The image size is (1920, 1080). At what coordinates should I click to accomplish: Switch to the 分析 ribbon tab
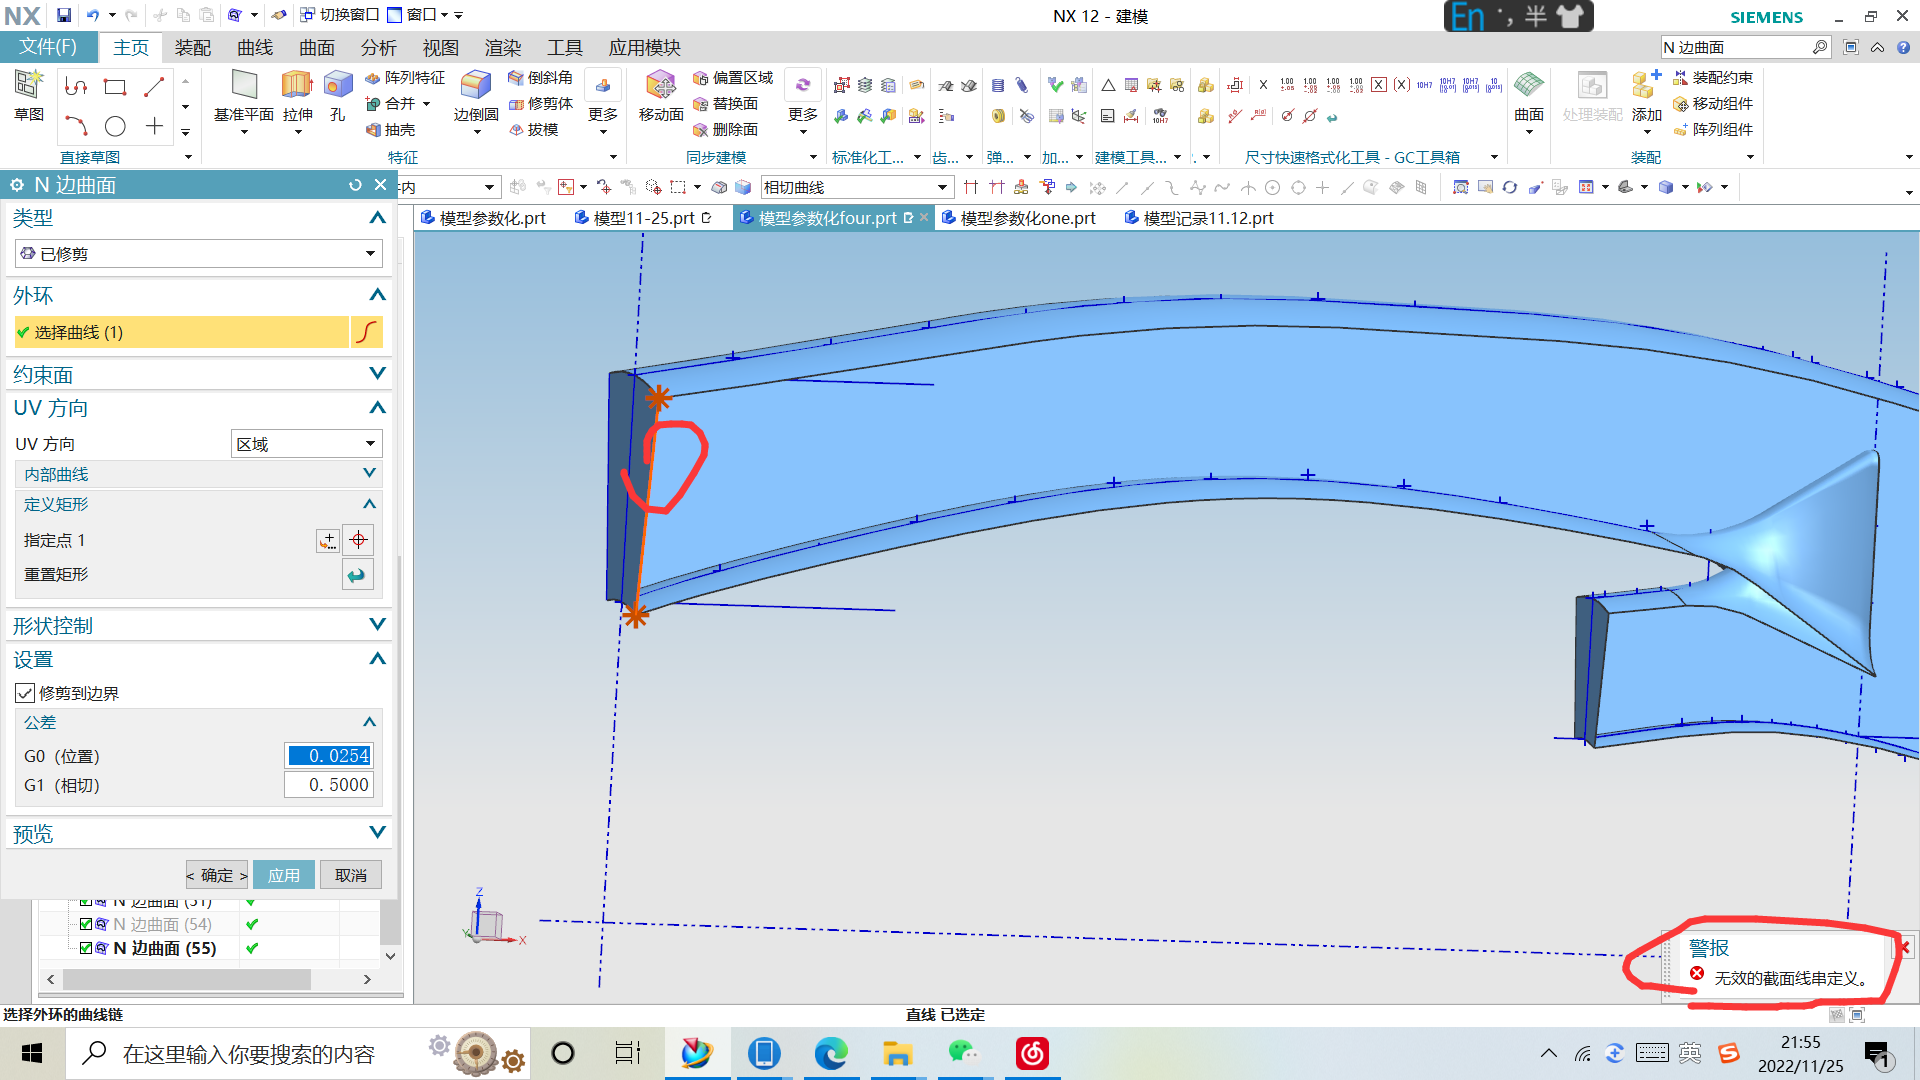coord(379,47)
